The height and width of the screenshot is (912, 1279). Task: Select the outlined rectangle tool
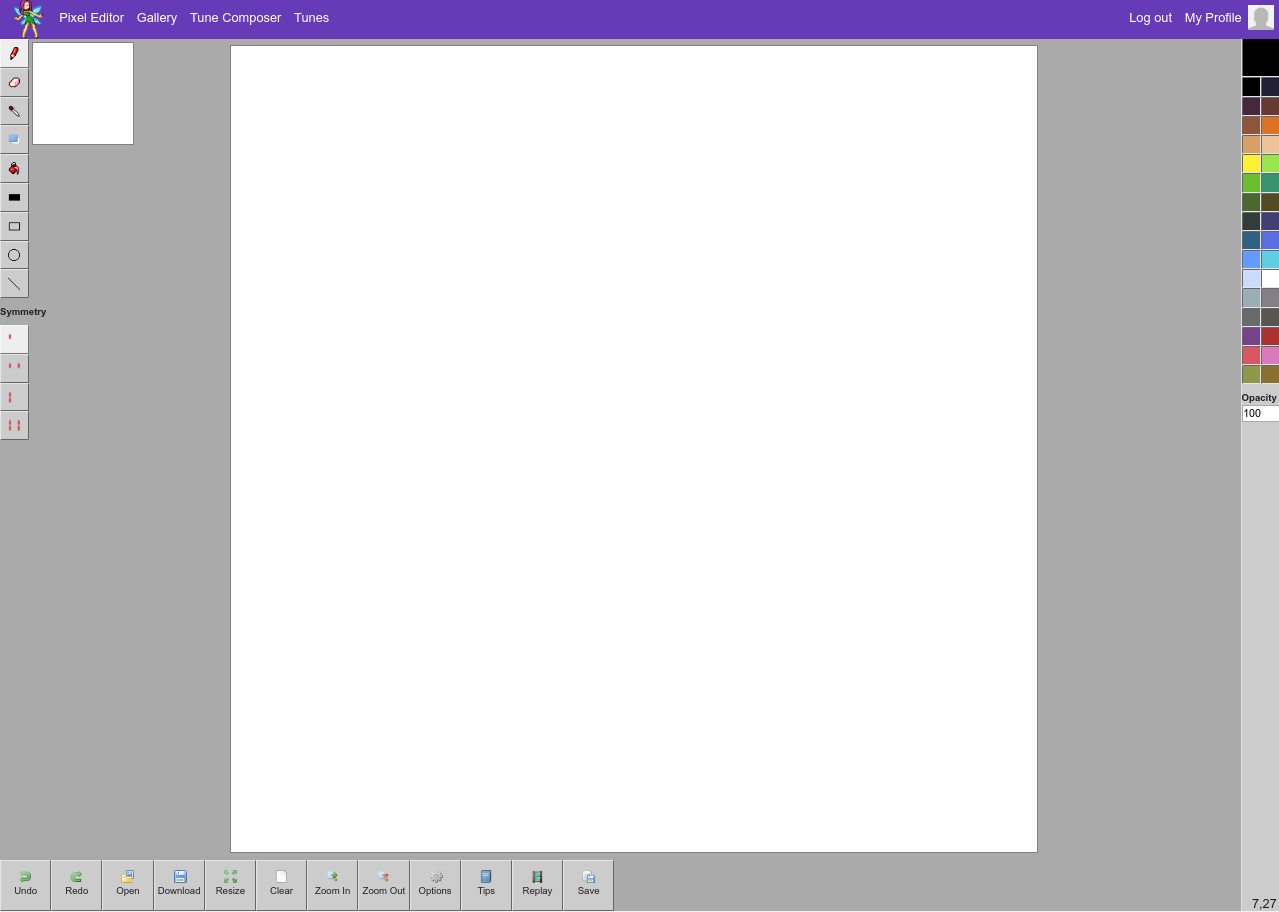pos(14,226)
